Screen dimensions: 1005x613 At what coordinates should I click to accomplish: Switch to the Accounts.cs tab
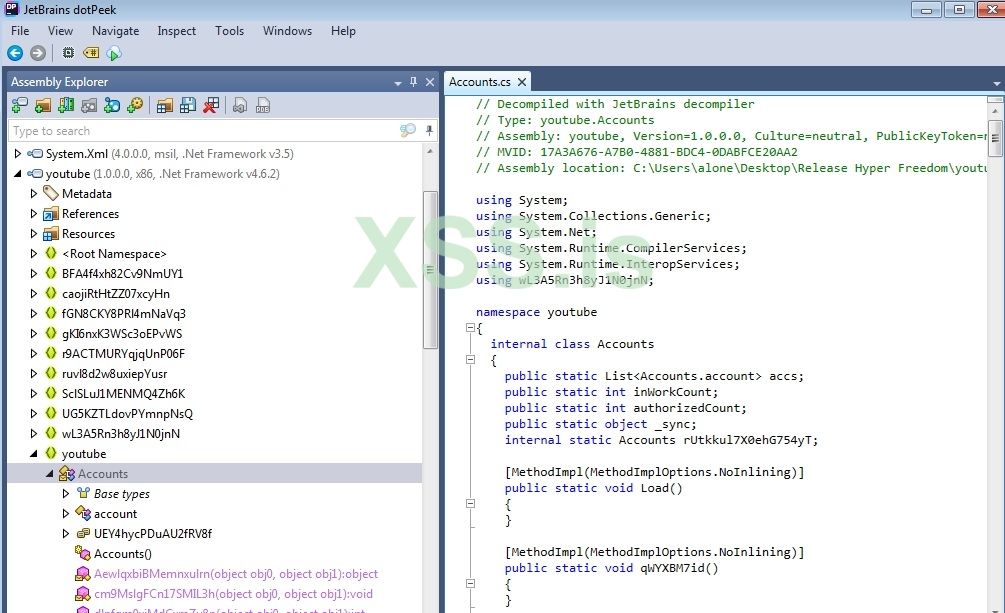pos(479,82)
